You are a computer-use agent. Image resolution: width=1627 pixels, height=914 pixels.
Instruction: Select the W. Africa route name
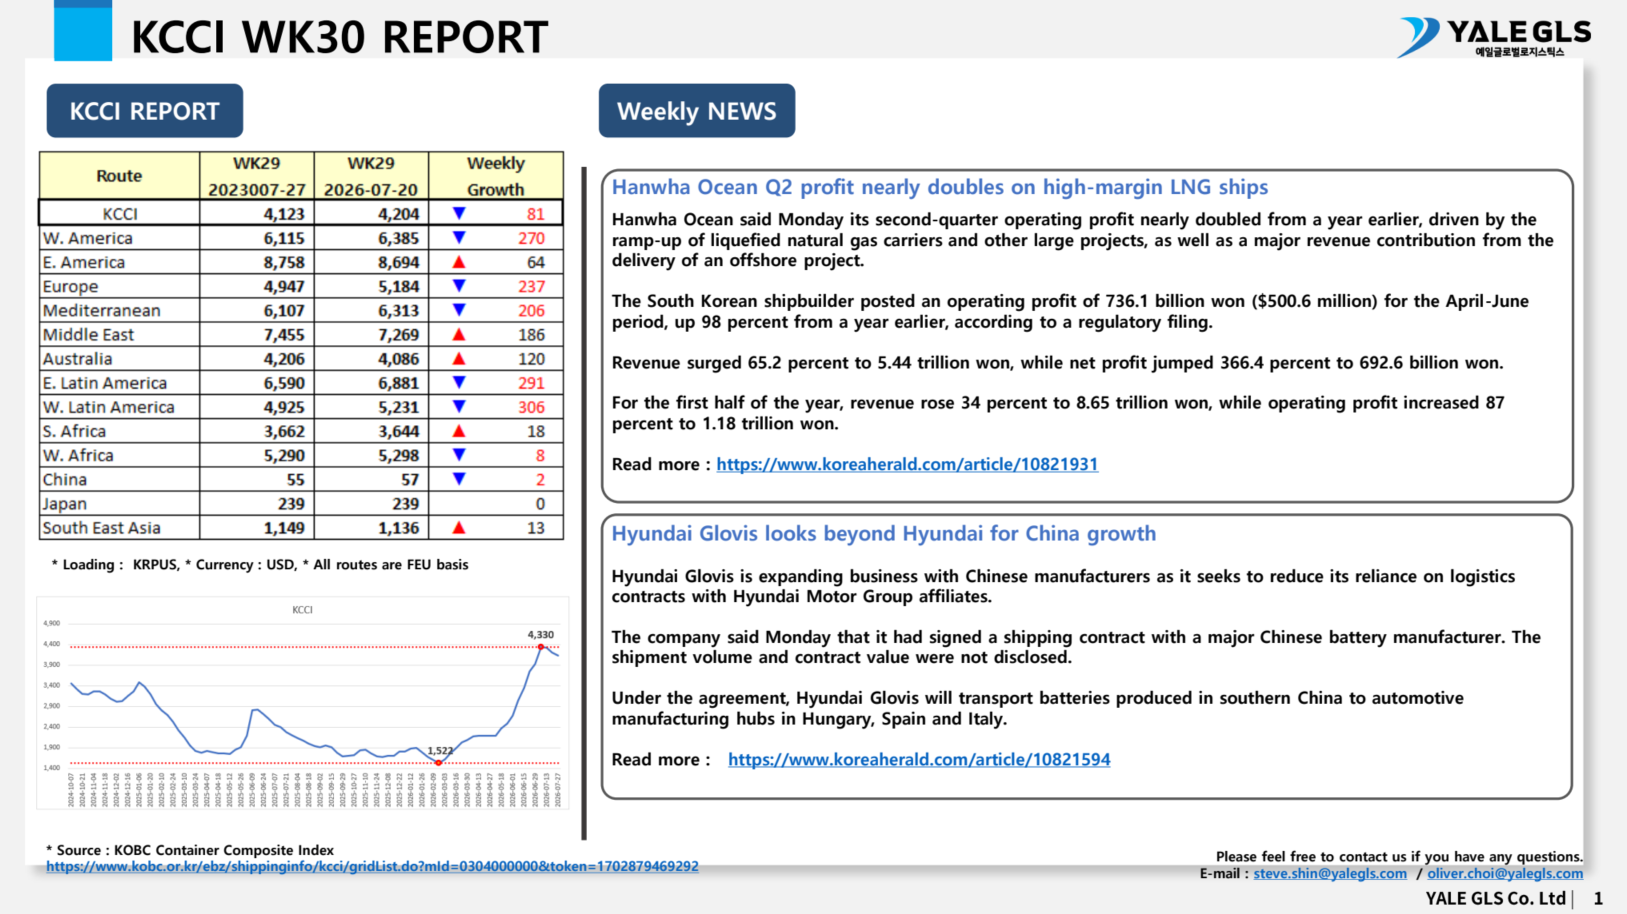(78, 455)
